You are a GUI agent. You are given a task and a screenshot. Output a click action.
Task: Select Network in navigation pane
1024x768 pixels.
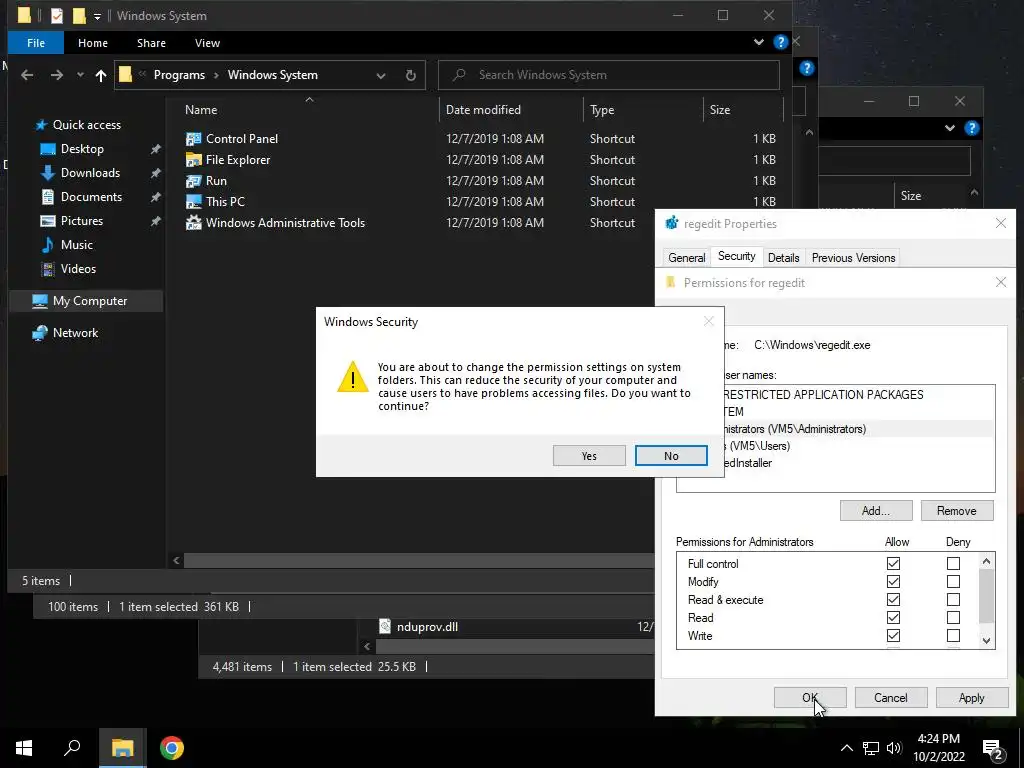coord(75,333)
